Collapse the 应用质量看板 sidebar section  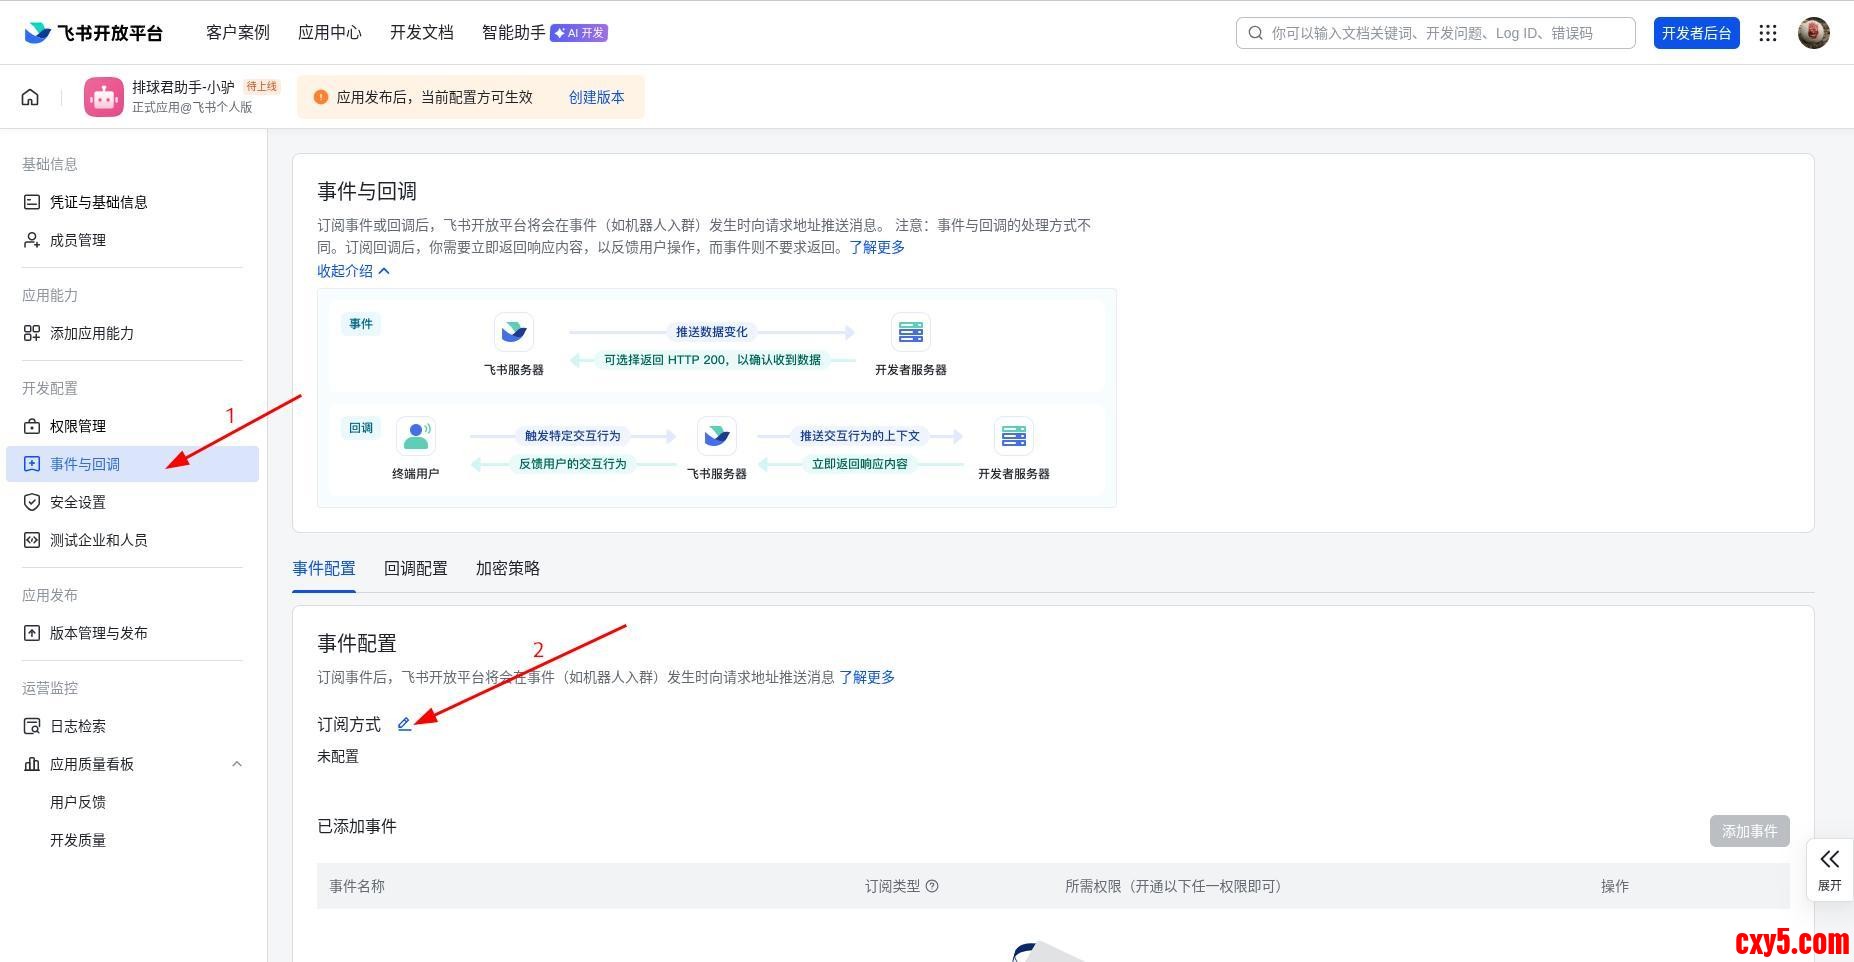tap(237, 764)
